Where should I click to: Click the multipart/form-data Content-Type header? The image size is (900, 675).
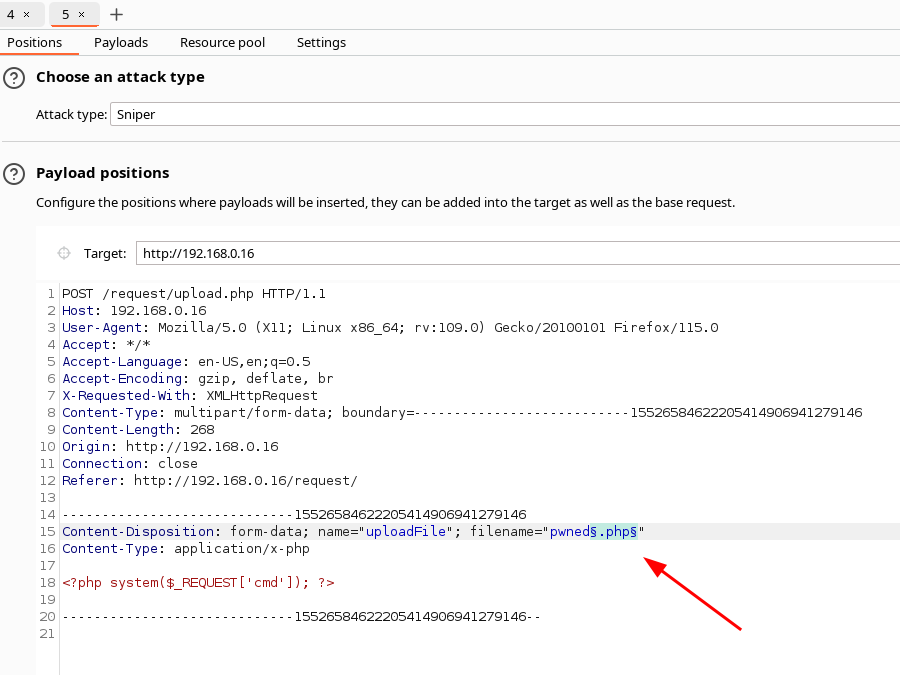tap(462, 412)
